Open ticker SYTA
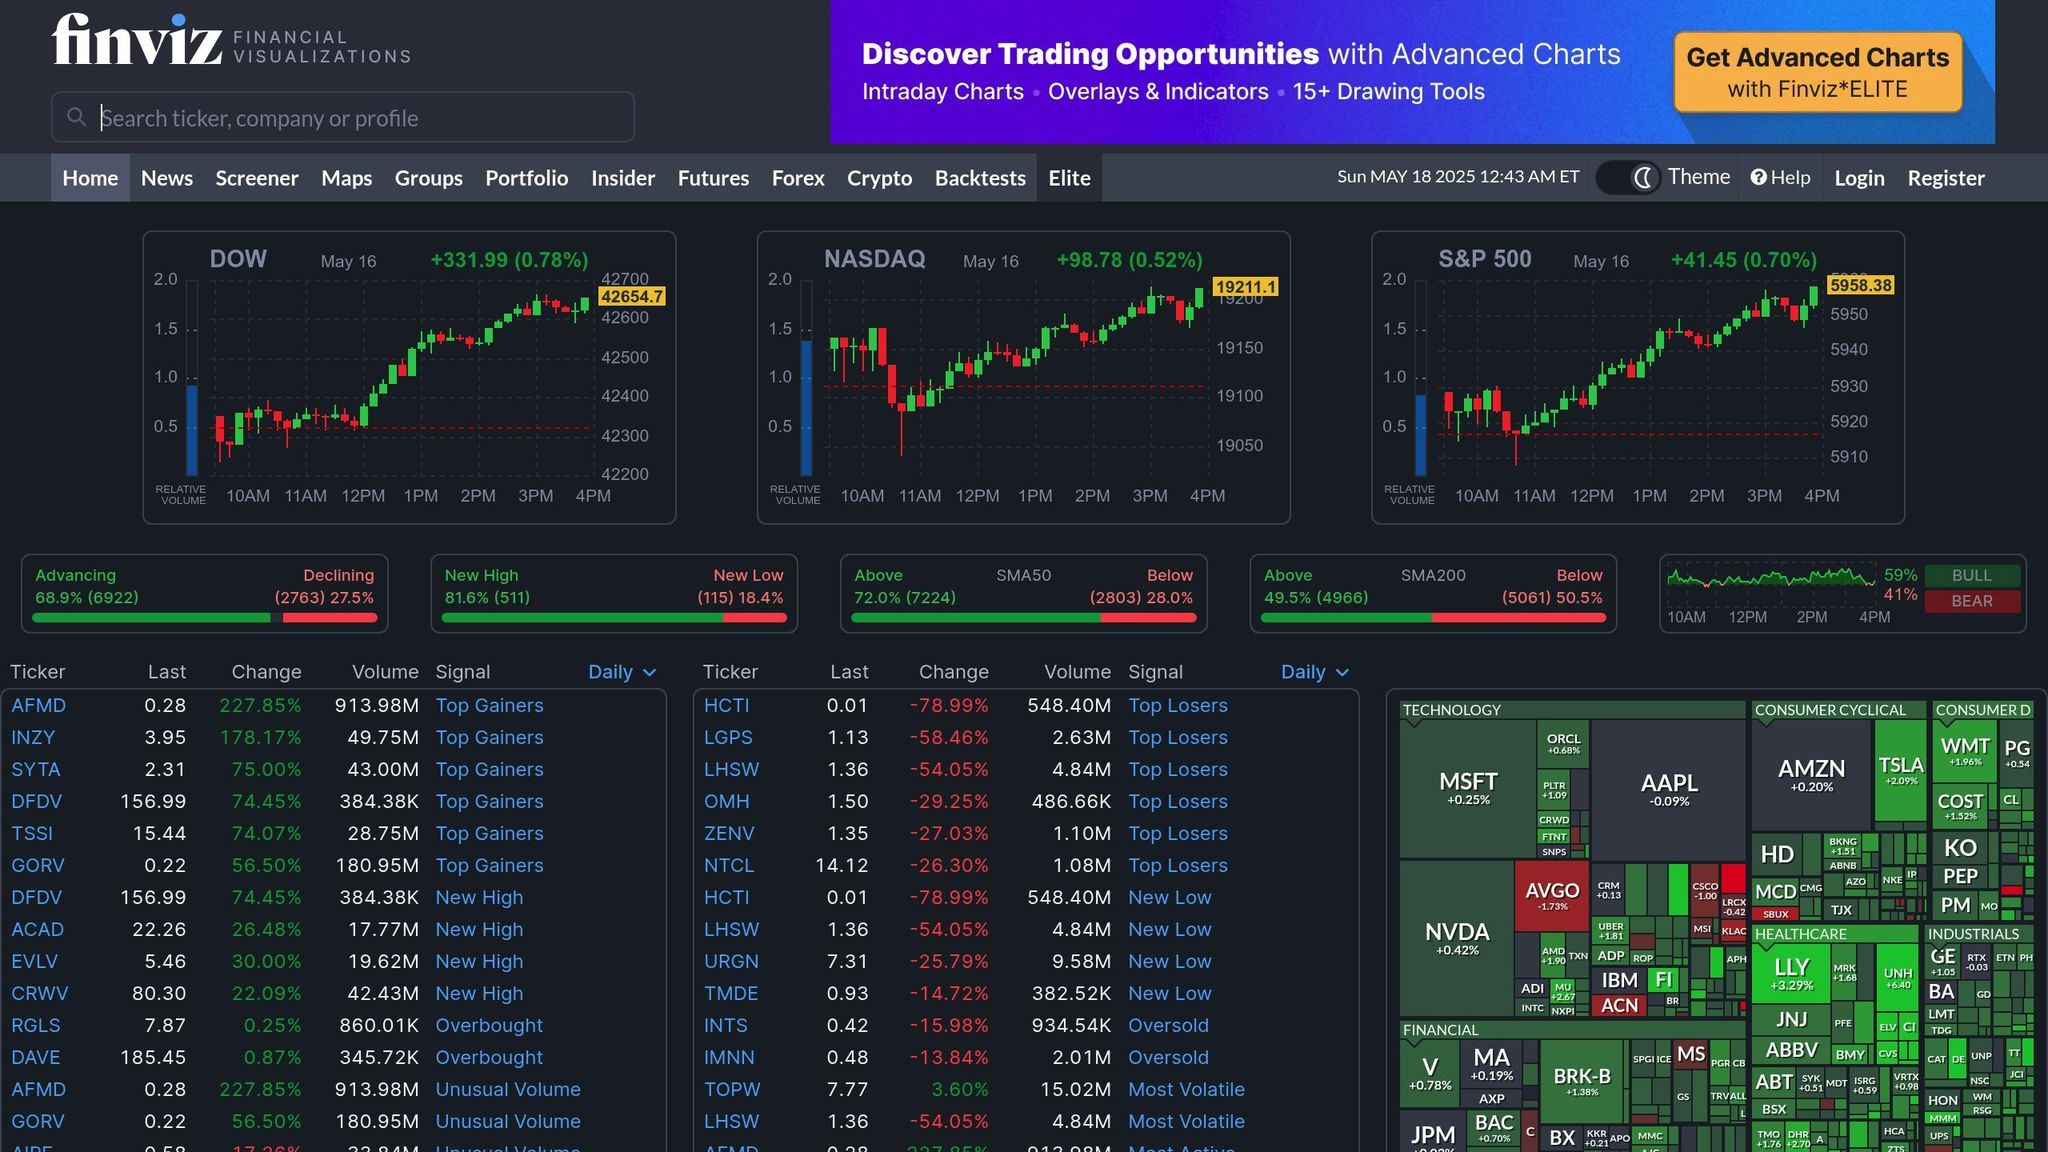 tap(36, 769)
